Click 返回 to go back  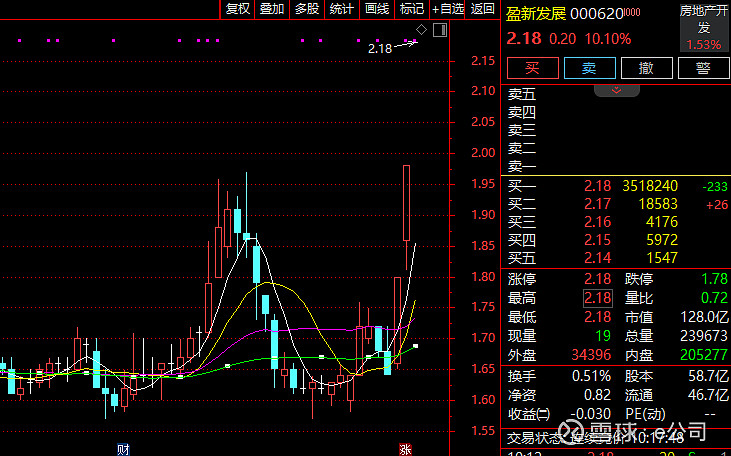[483, 9]
